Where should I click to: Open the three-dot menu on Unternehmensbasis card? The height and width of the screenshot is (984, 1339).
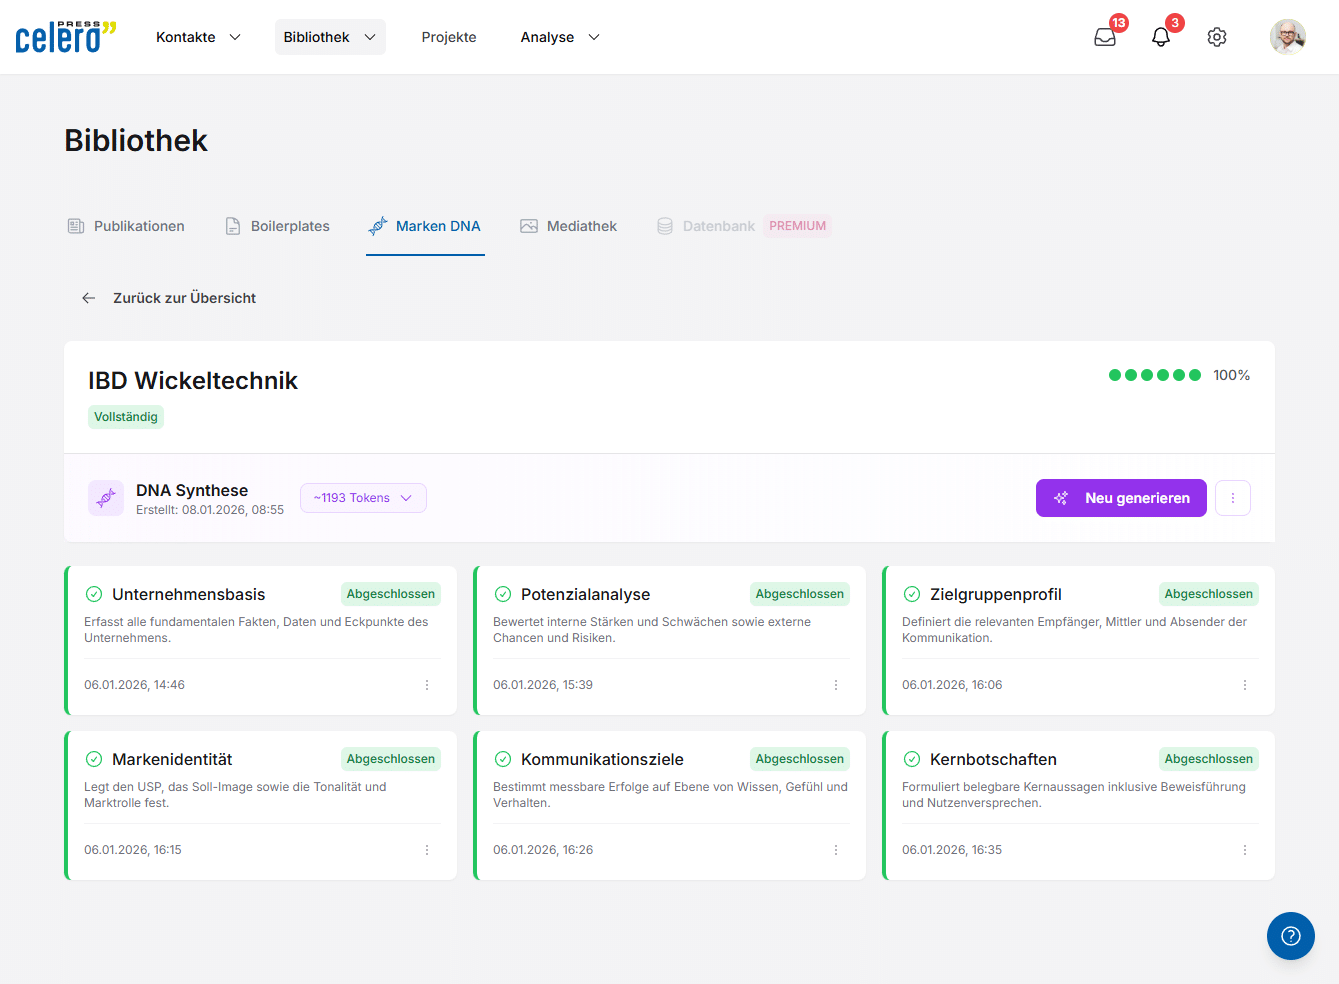427,685
